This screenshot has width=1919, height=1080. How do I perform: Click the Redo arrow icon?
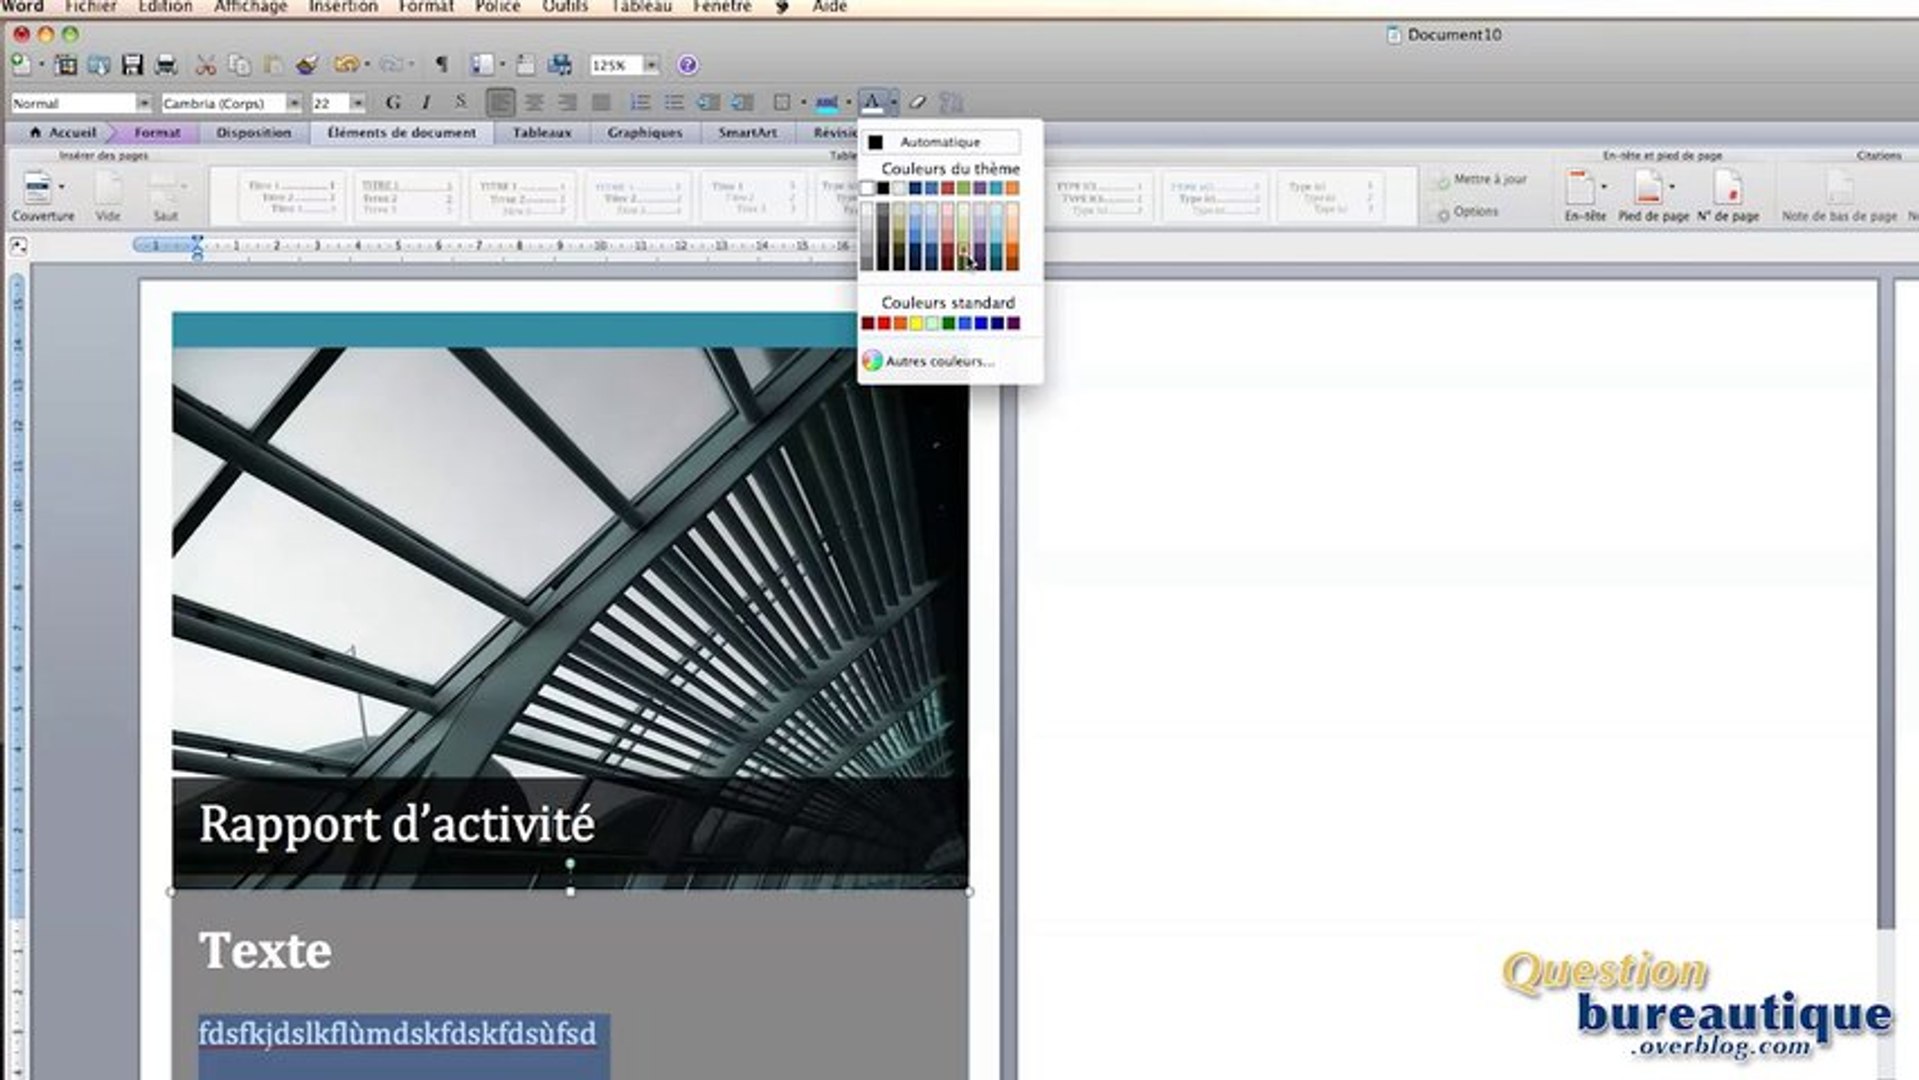tap(391, 65)
